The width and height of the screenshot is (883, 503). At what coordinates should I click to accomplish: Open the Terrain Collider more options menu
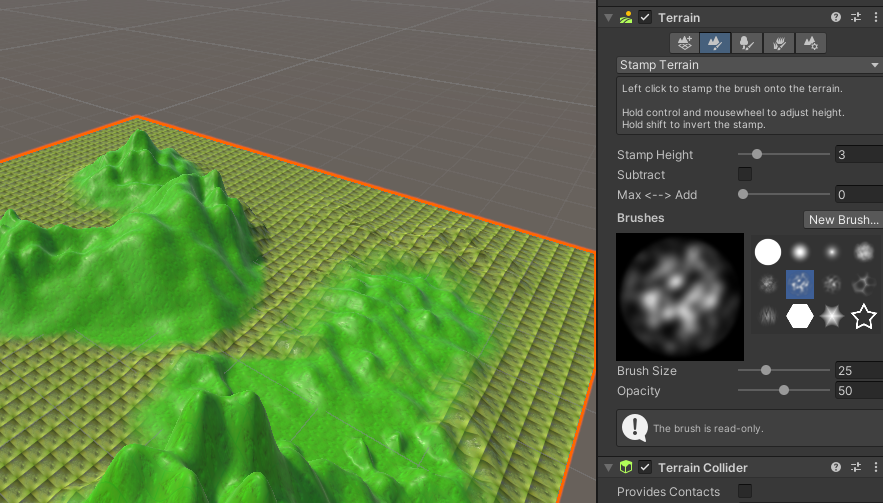coord(876,467)
